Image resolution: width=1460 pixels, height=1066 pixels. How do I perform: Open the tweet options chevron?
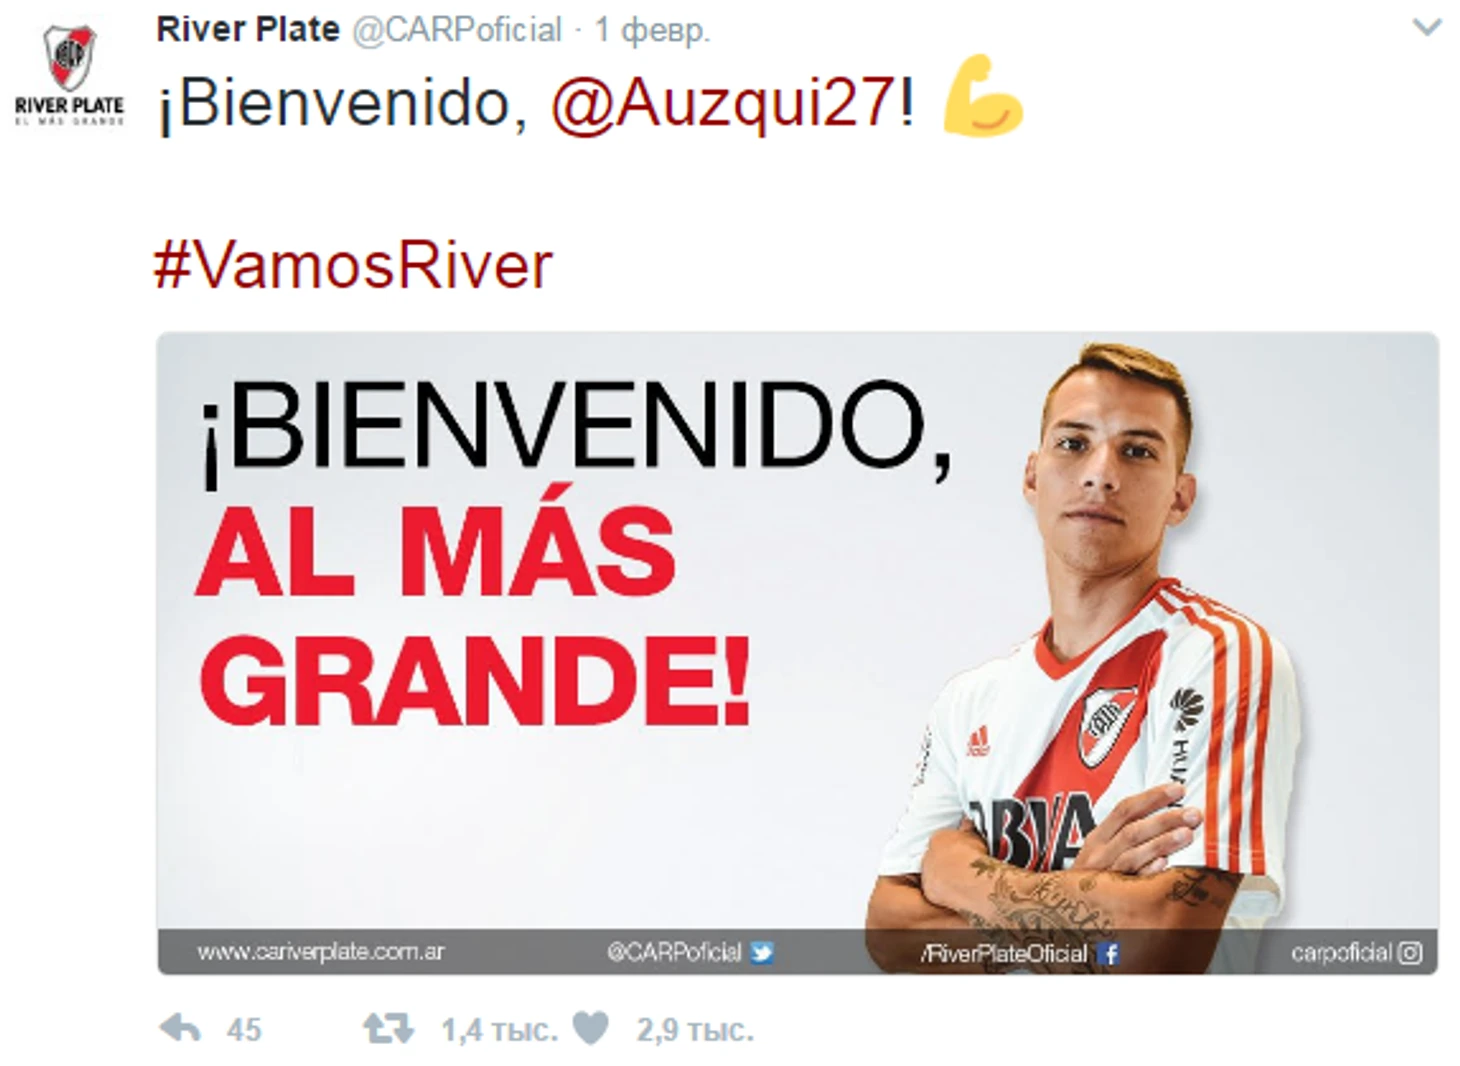click(1426, 27)
